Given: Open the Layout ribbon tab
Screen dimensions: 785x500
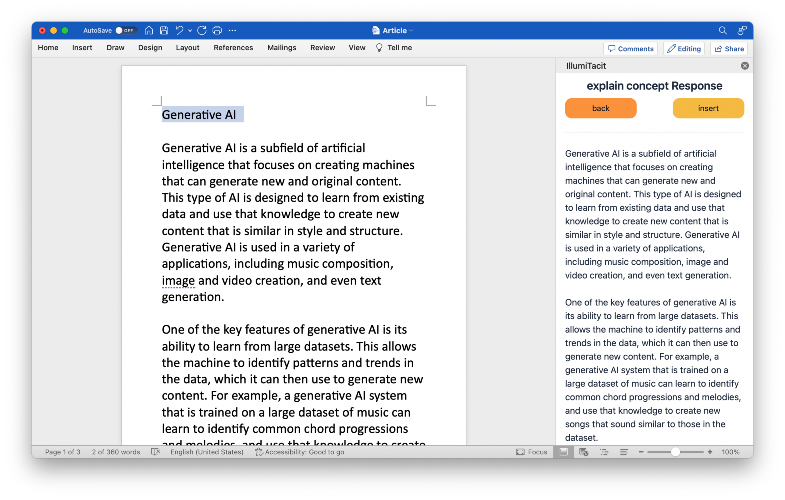Looking at the screenshot, I should (x=187, y=48).
